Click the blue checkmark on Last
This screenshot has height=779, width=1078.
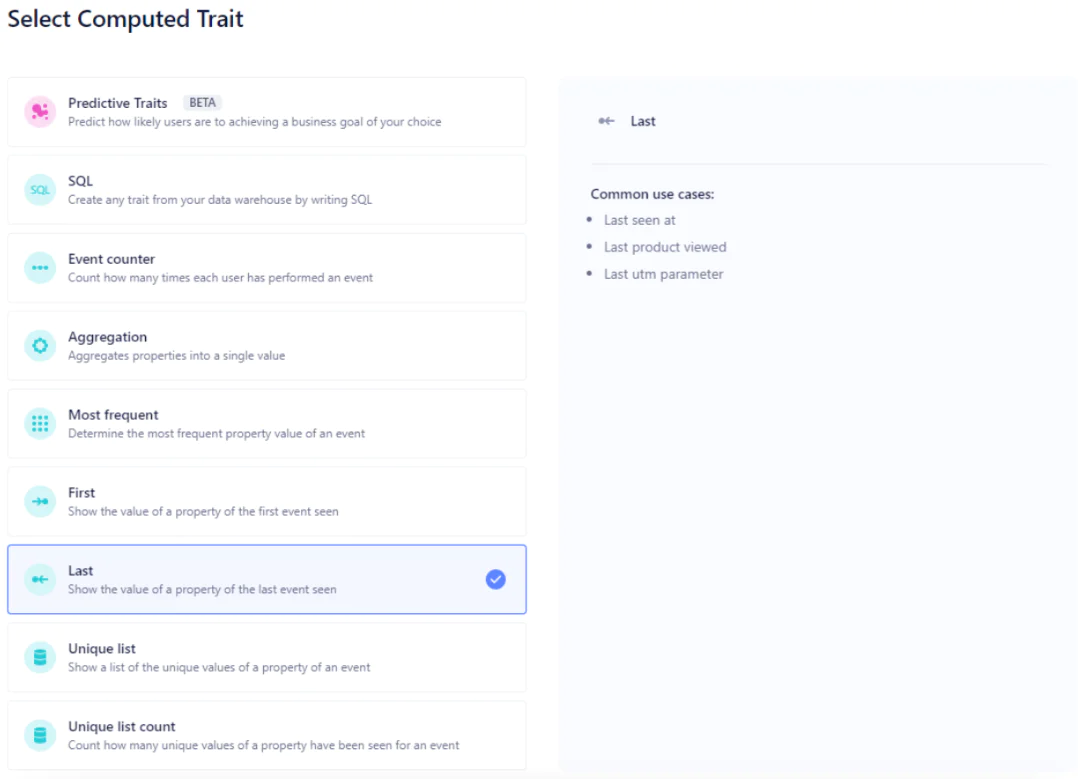coord(495,579)
